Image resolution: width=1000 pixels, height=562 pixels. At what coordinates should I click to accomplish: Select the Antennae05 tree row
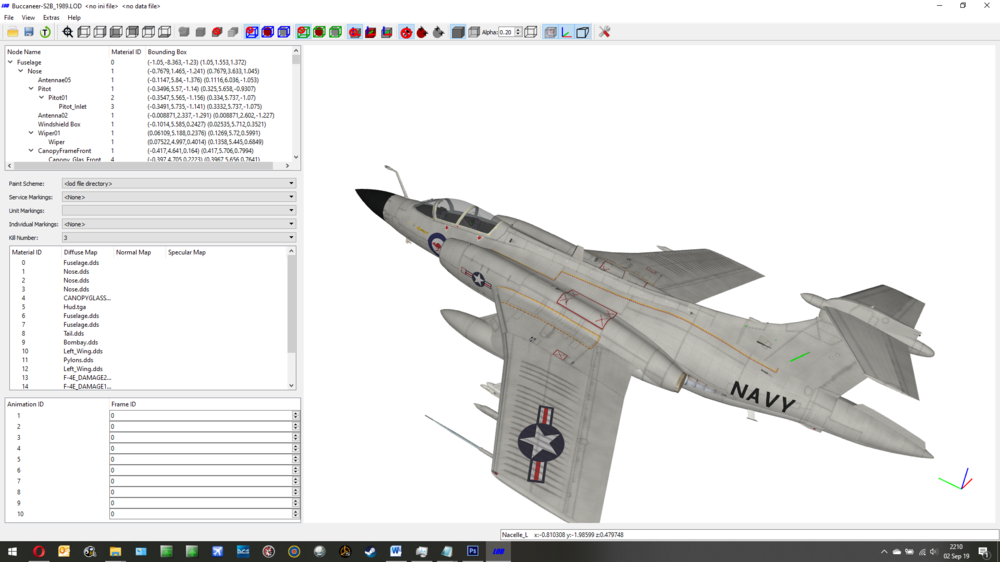pos(54,80)
